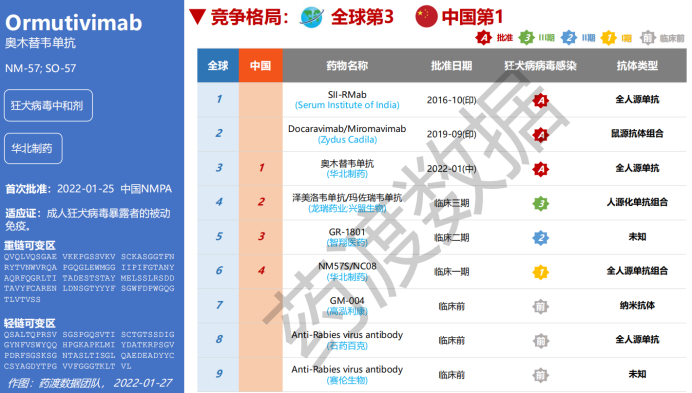This screenshot has width=692, height=393.
Task: Click the 2016-10(印) approval date
Action: tap(451, 100)
